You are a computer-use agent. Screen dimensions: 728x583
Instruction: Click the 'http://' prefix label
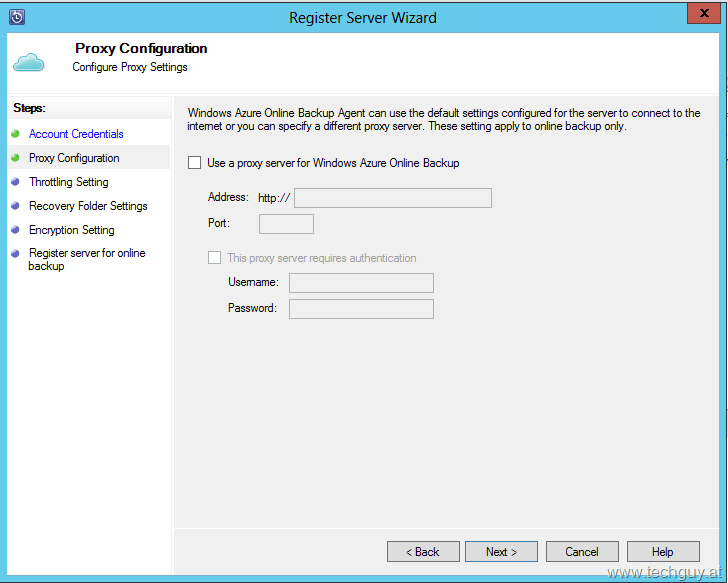[x=274, y=198]
